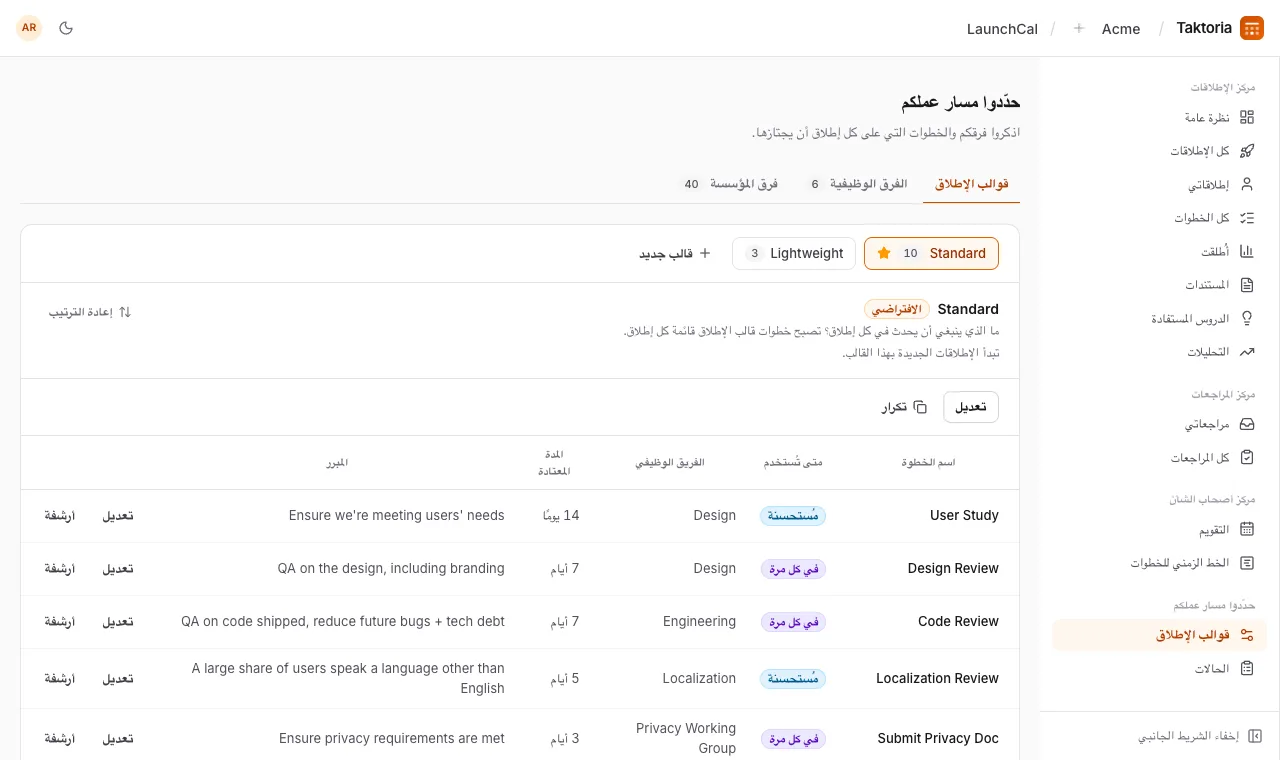Click تعديل in the User Study row
This screenshot has width=1280, height=760.
118,516
